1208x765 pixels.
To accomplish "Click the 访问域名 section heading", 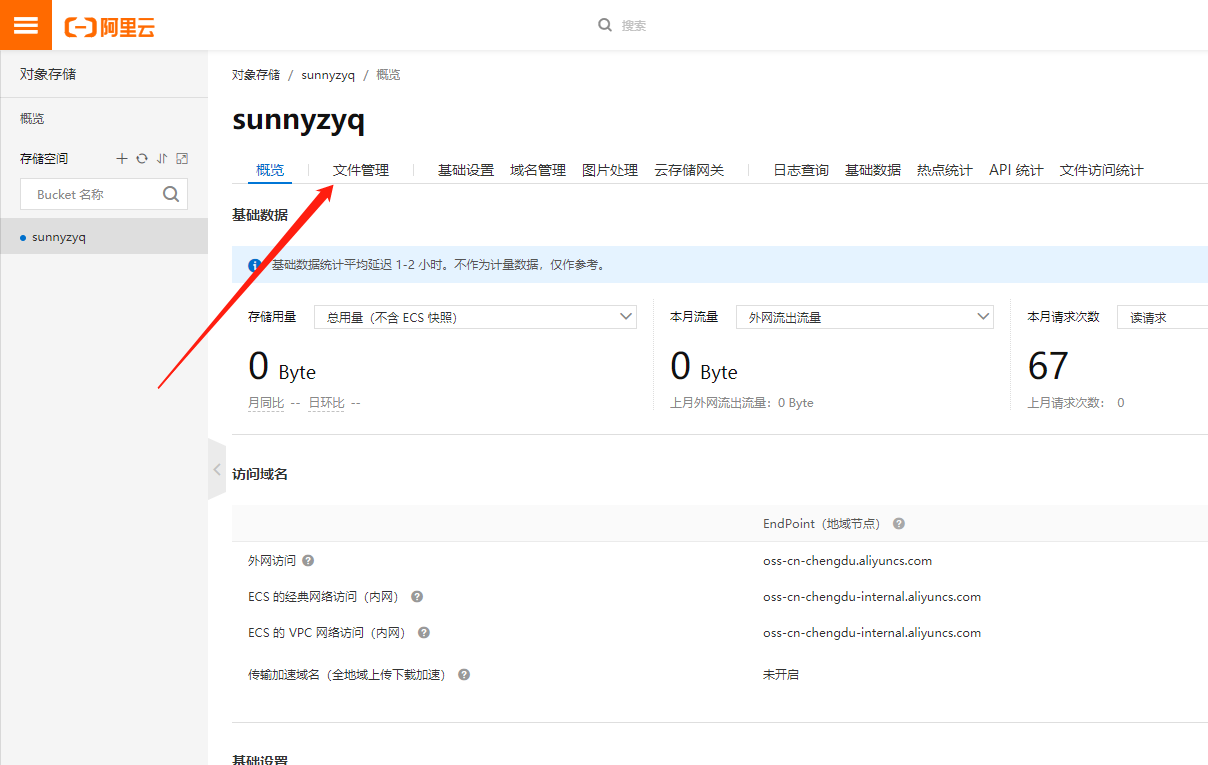I will 260,474.
